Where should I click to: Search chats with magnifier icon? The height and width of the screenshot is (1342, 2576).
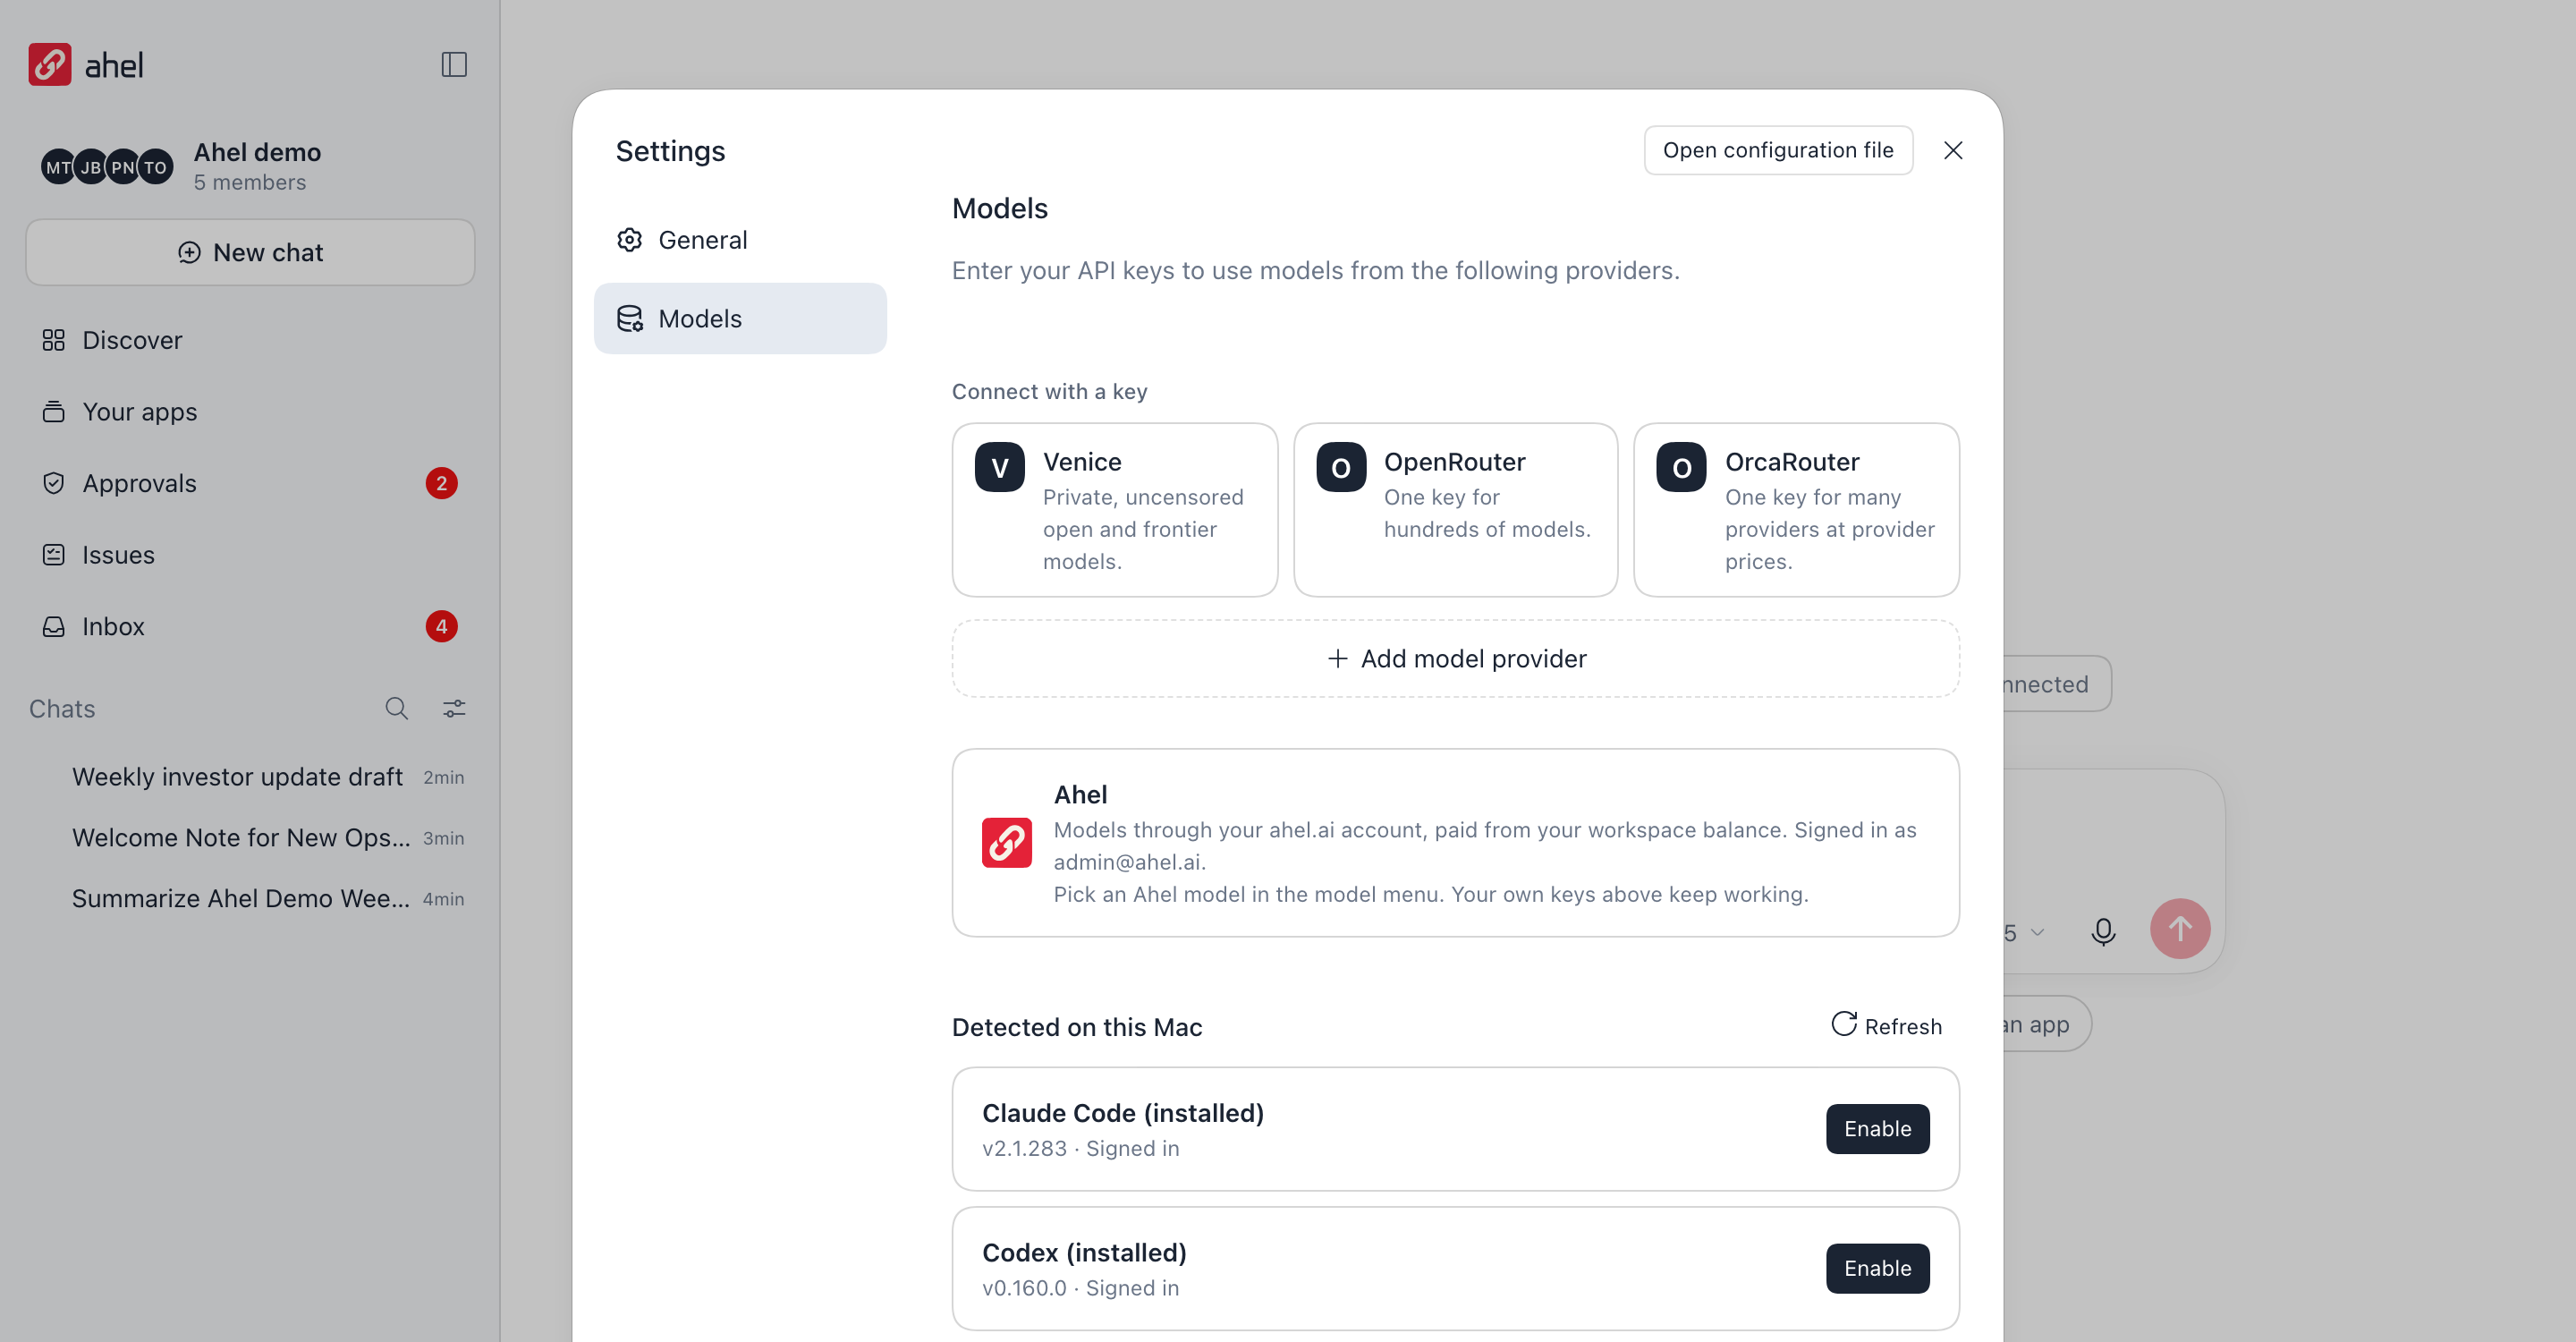(x=397, y=709)
